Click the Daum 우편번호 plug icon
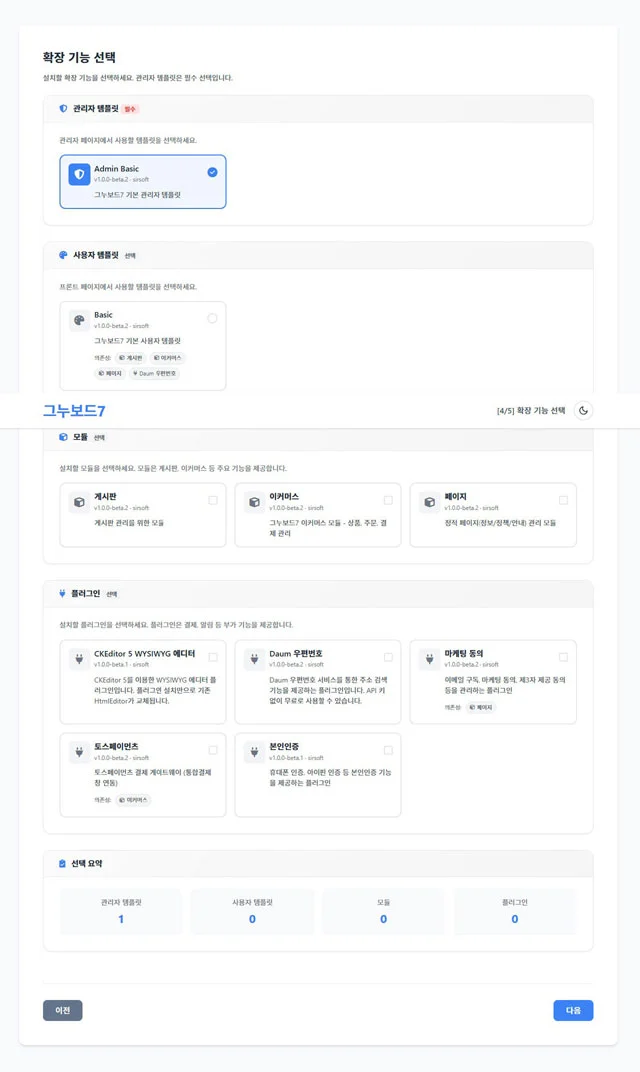 pyautogui.click(x=254, y=659)
